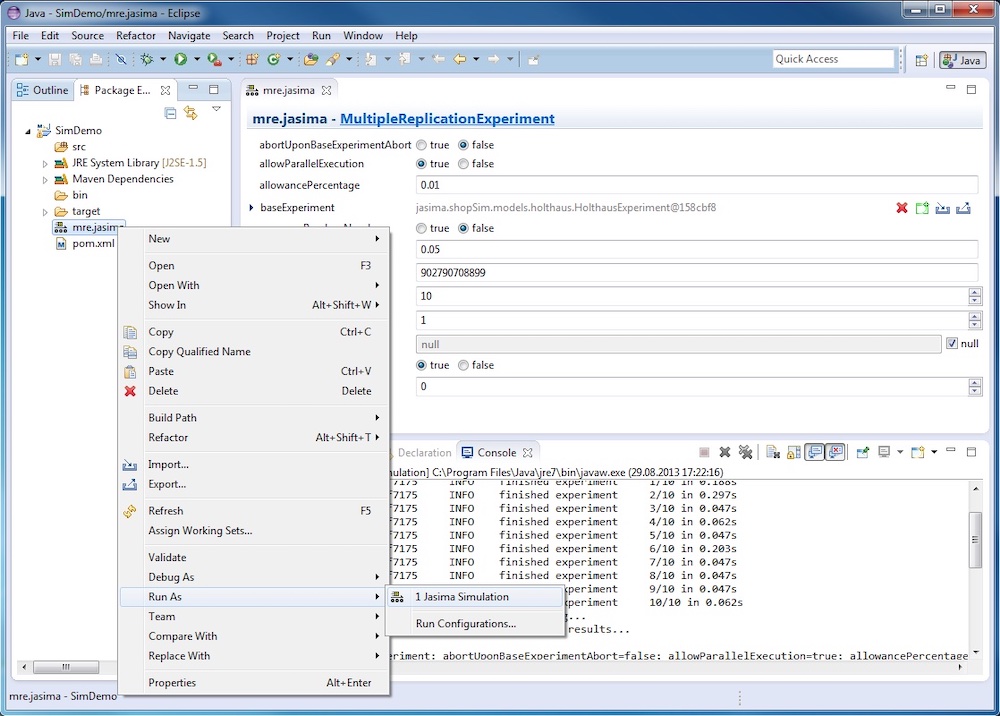
Task: Open the Run button dropdown arrow
Action: (196, 59)
